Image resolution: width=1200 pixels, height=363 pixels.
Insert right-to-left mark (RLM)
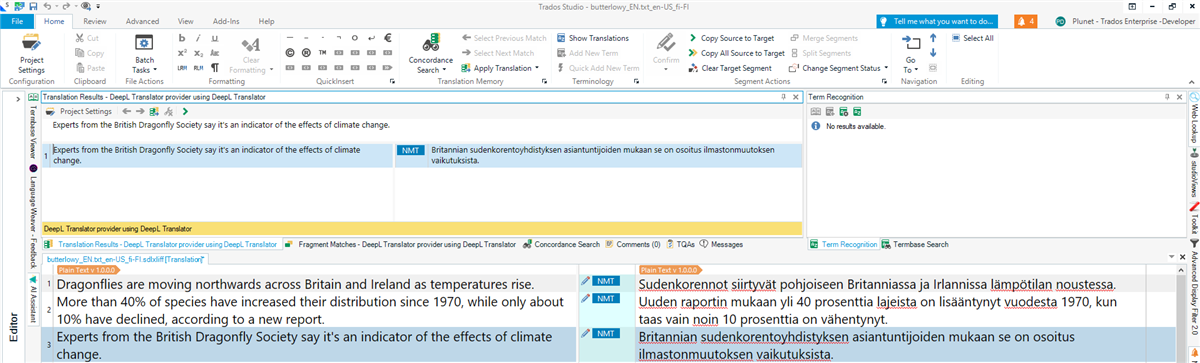pyautogui.click(x=199, y=68)
